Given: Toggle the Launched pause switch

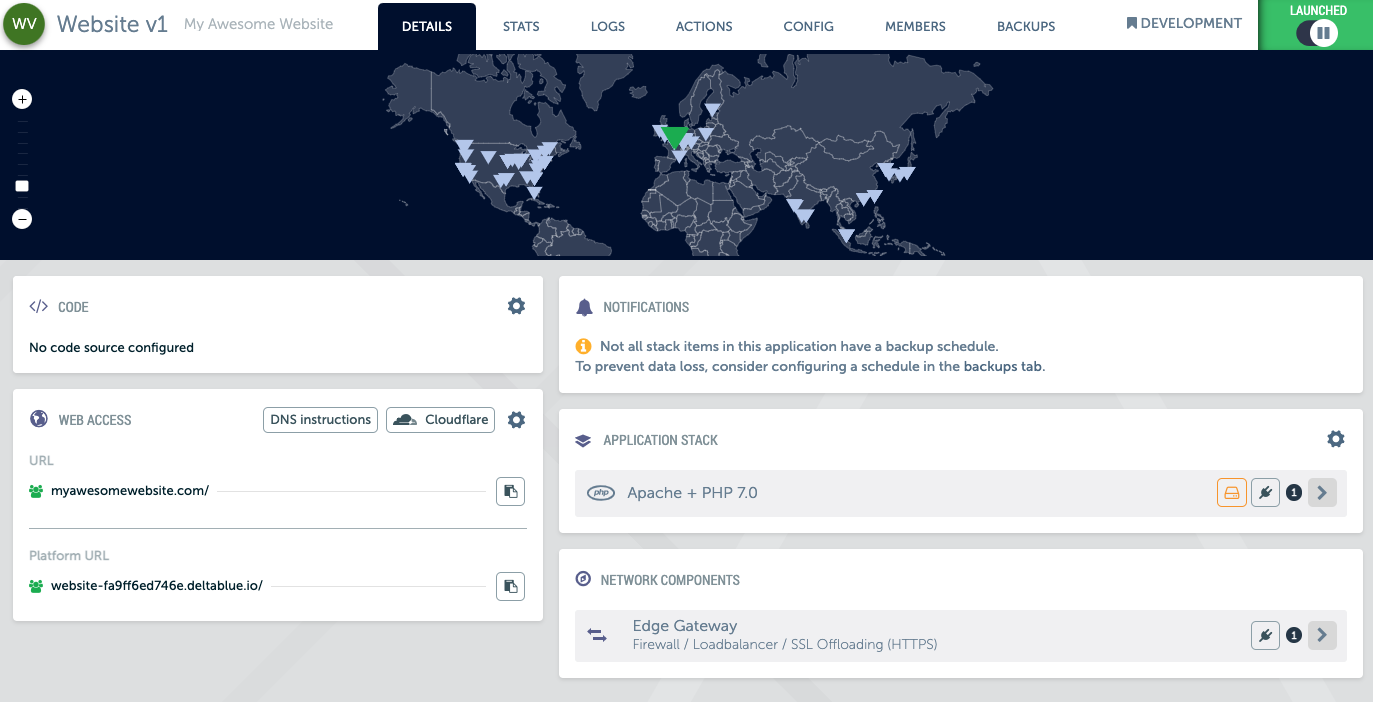Looking at the screenshot, I should pyautogui.click(x=1316, y=33).
